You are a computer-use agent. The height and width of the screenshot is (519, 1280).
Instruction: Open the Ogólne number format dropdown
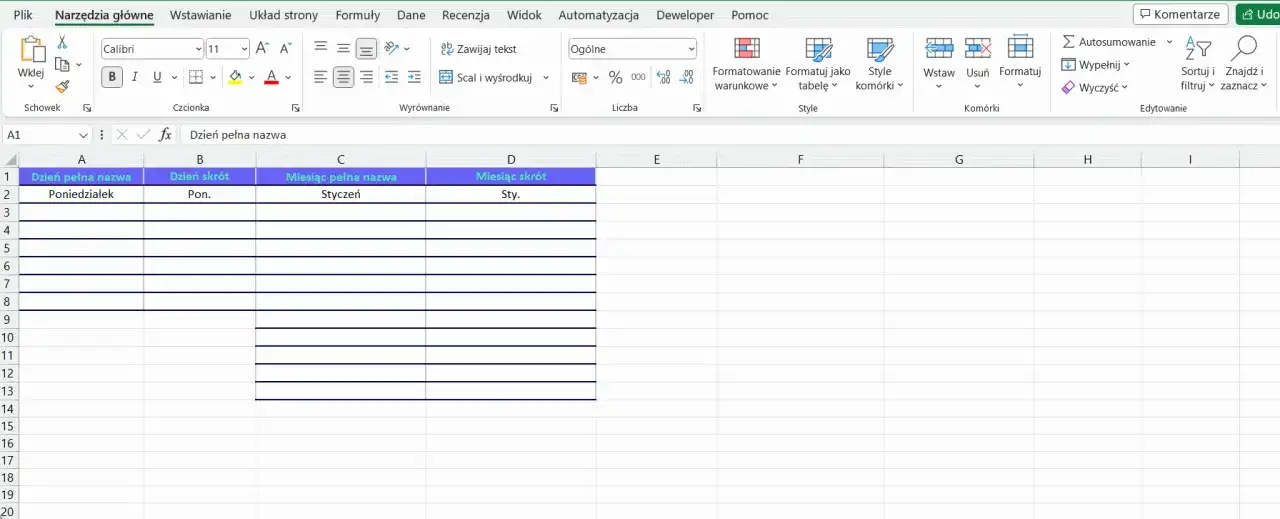pyautogui.click(x=632, y=49)
